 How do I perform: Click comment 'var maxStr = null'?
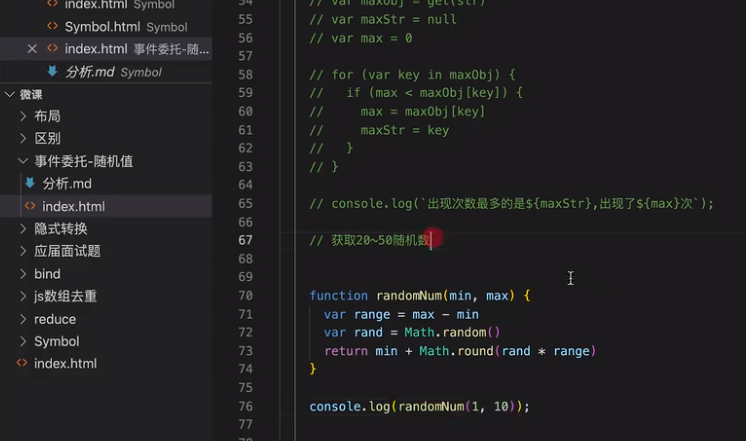coord(383,20)
